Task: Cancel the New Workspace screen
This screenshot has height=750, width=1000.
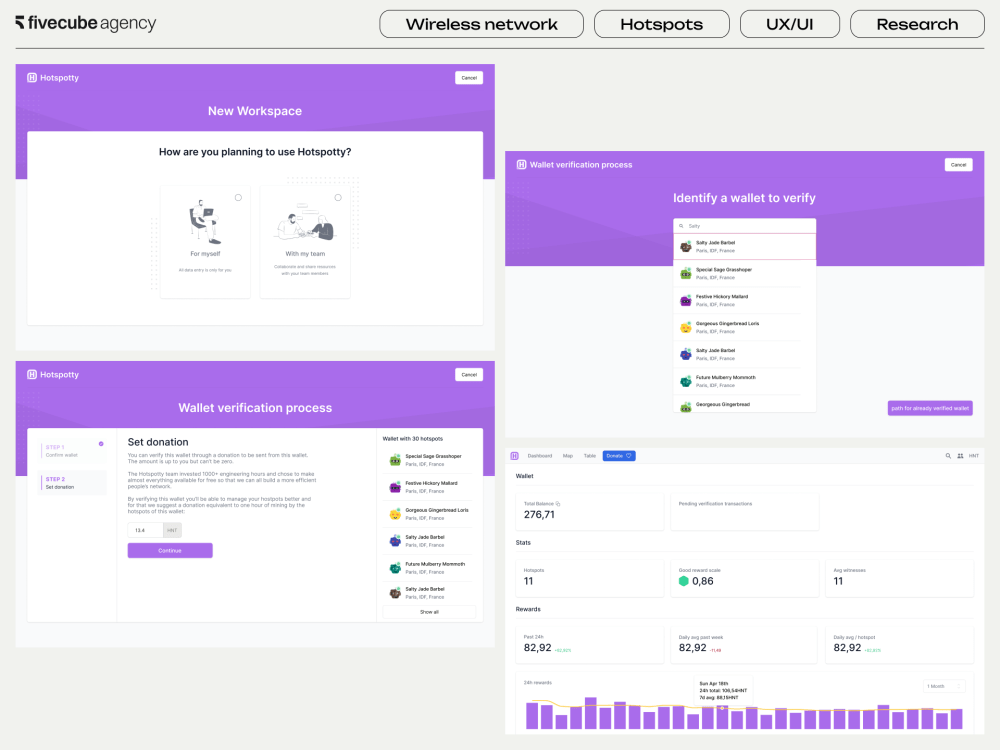Action: tap(469, 78)
